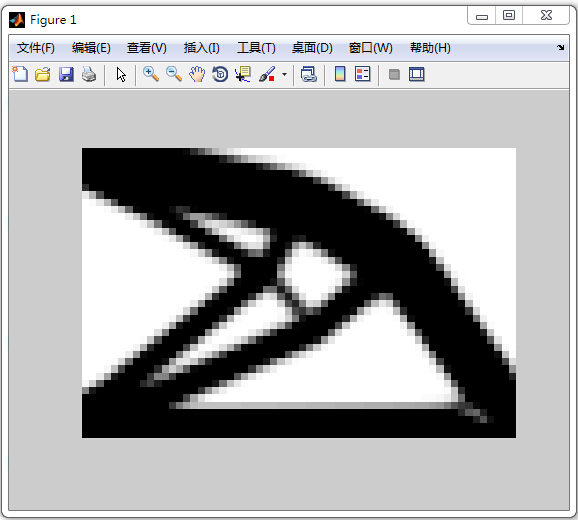Viewport: 578px width, 520px height.
Task: Click the New Figure icon
Action: [20, 74]
